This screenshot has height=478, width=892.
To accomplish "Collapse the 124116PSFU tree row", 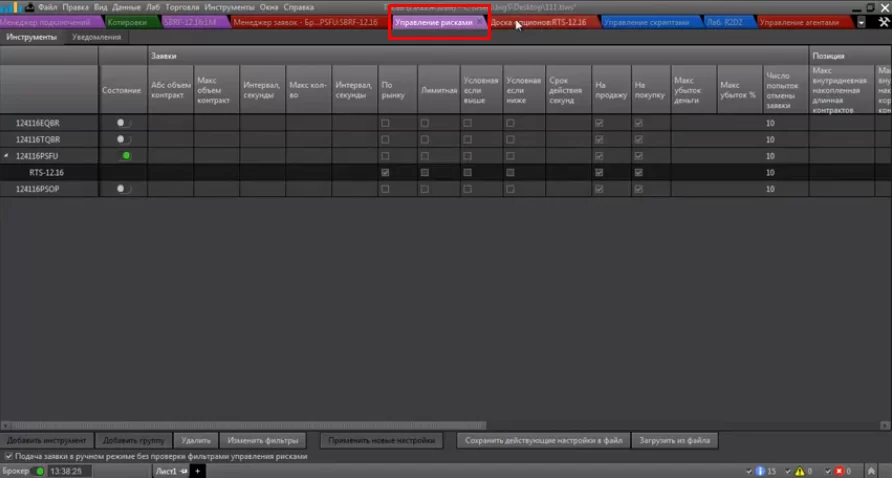I will click(6, 157).
